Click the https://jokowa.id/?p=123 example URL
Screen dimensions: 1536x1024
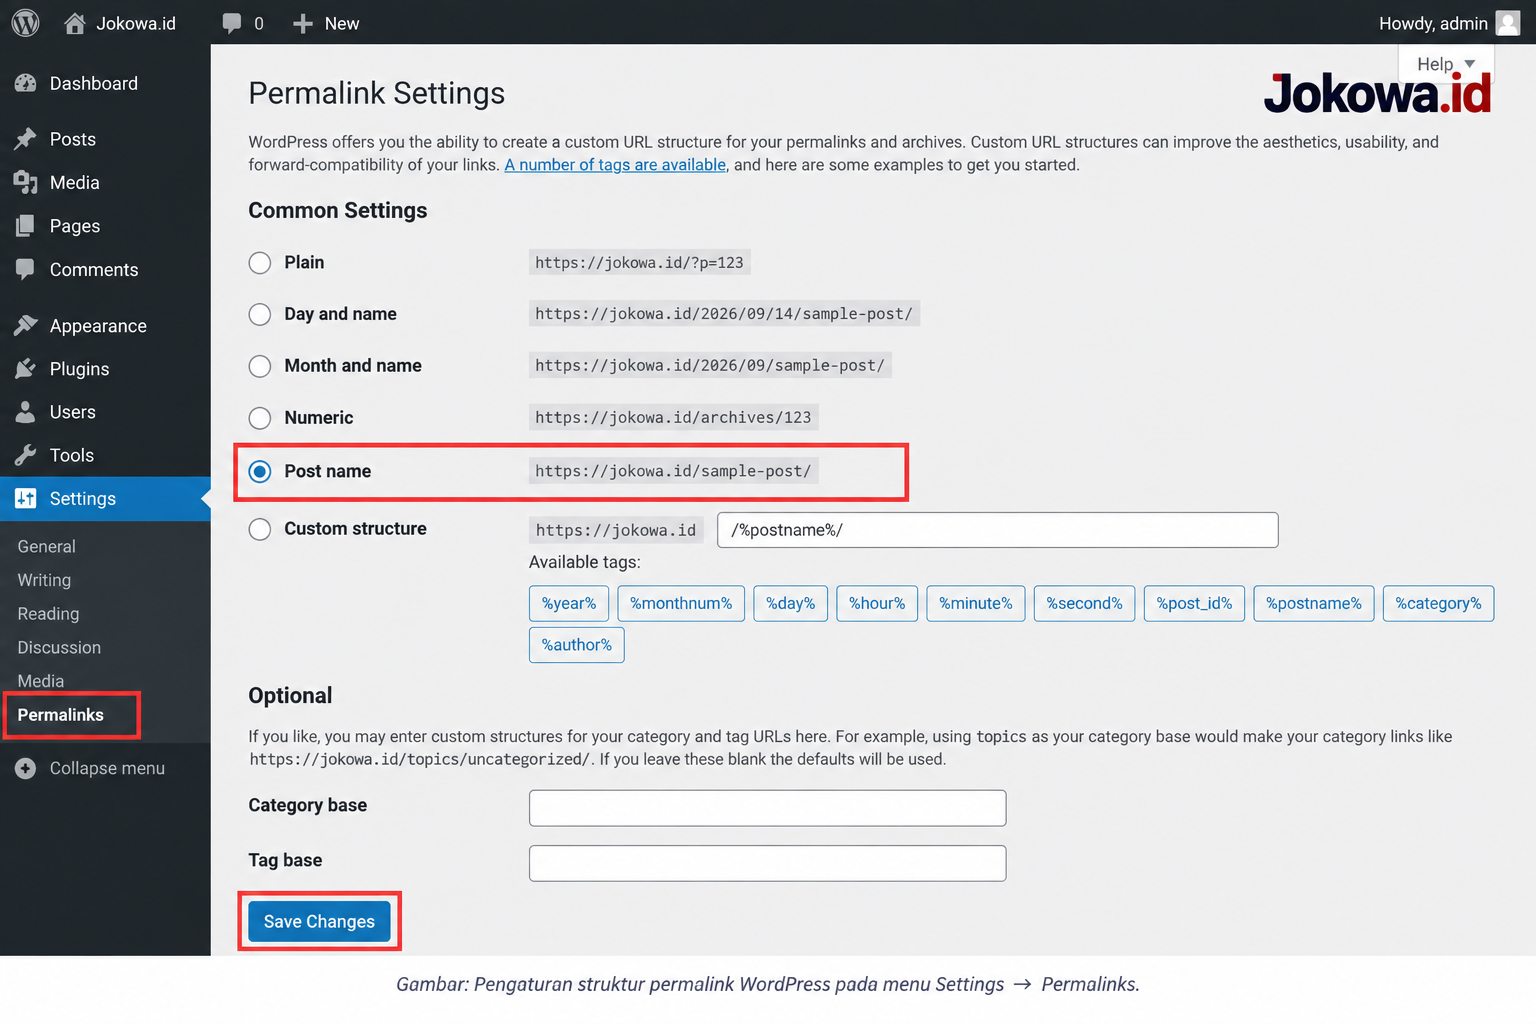[x=639, y=263]
